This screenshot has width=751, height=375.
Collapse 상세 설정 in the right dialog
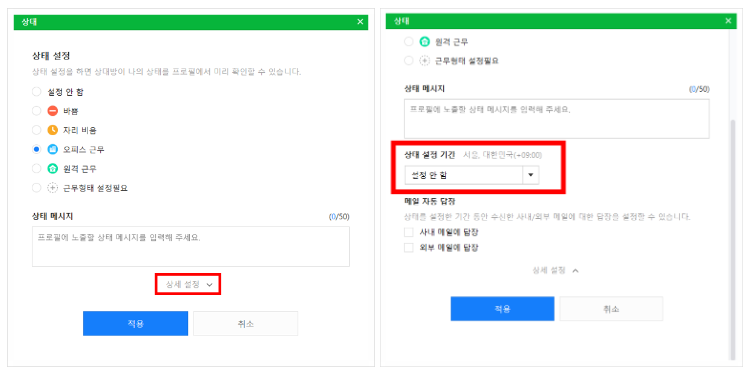point(556,271)
